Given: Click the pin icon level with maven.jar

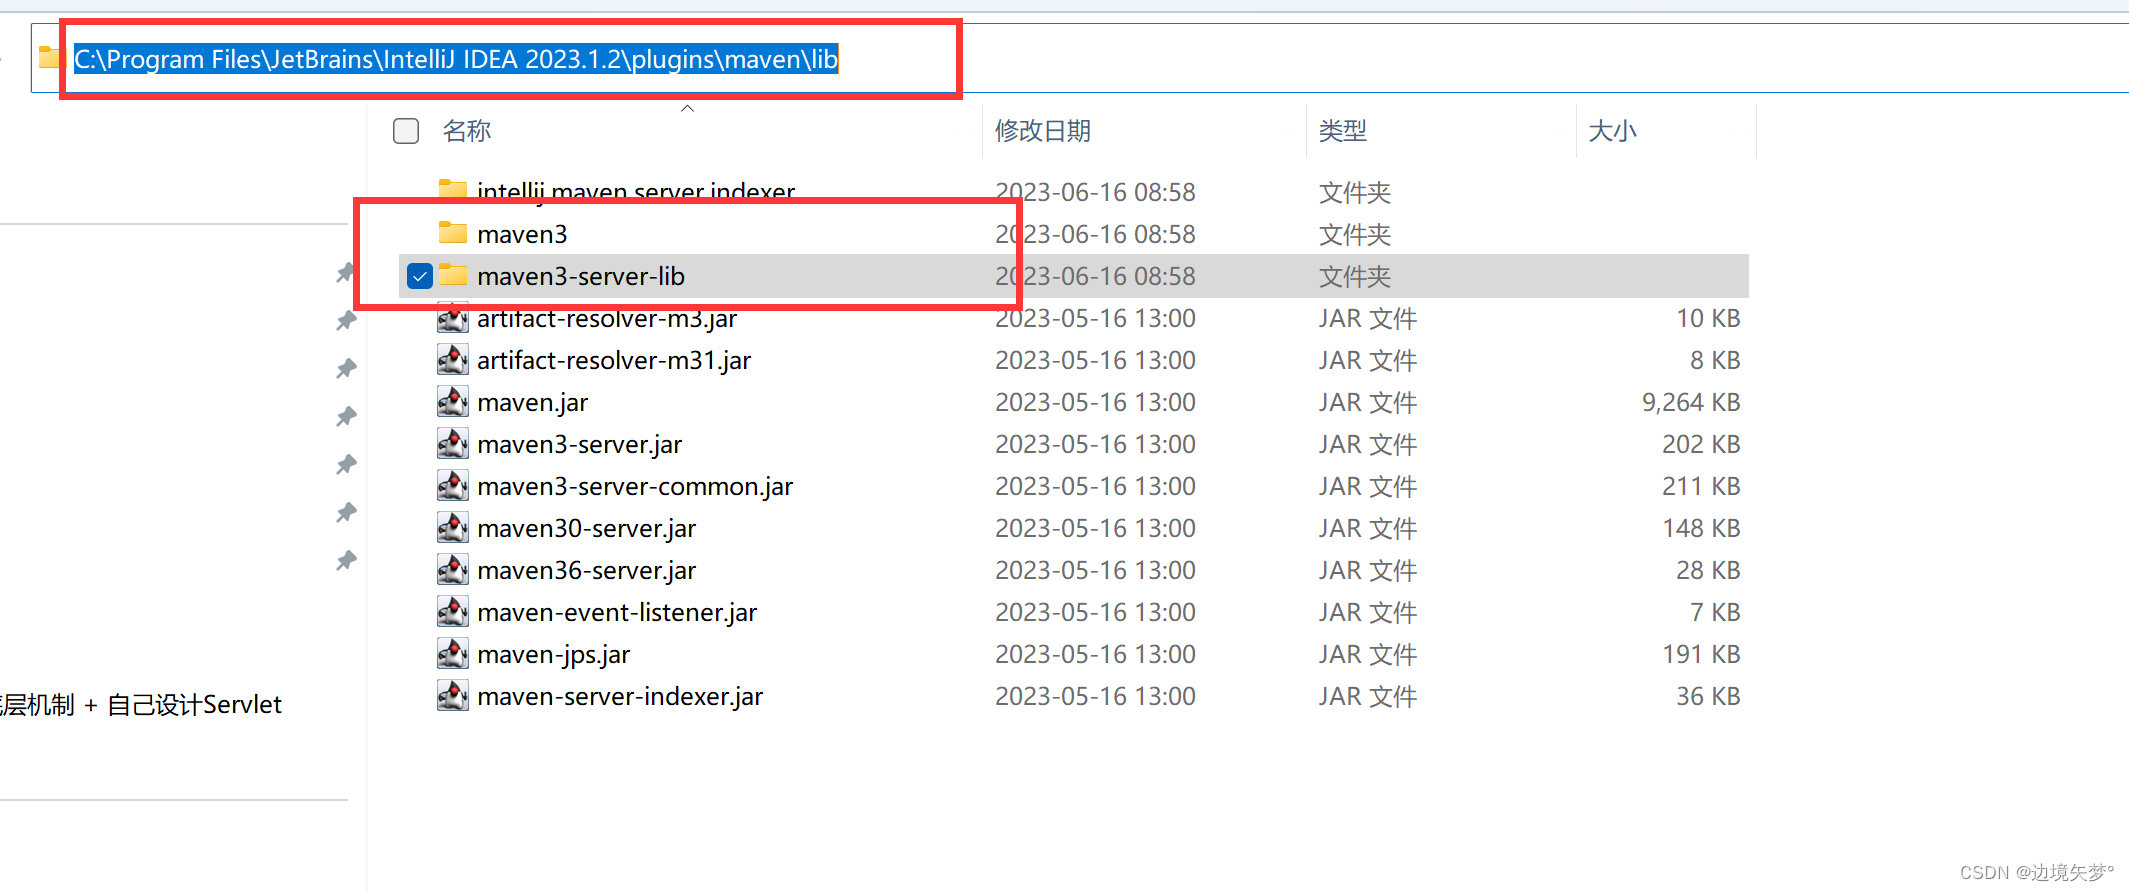Looking at the screenshot, I should (x=346, y=417).
